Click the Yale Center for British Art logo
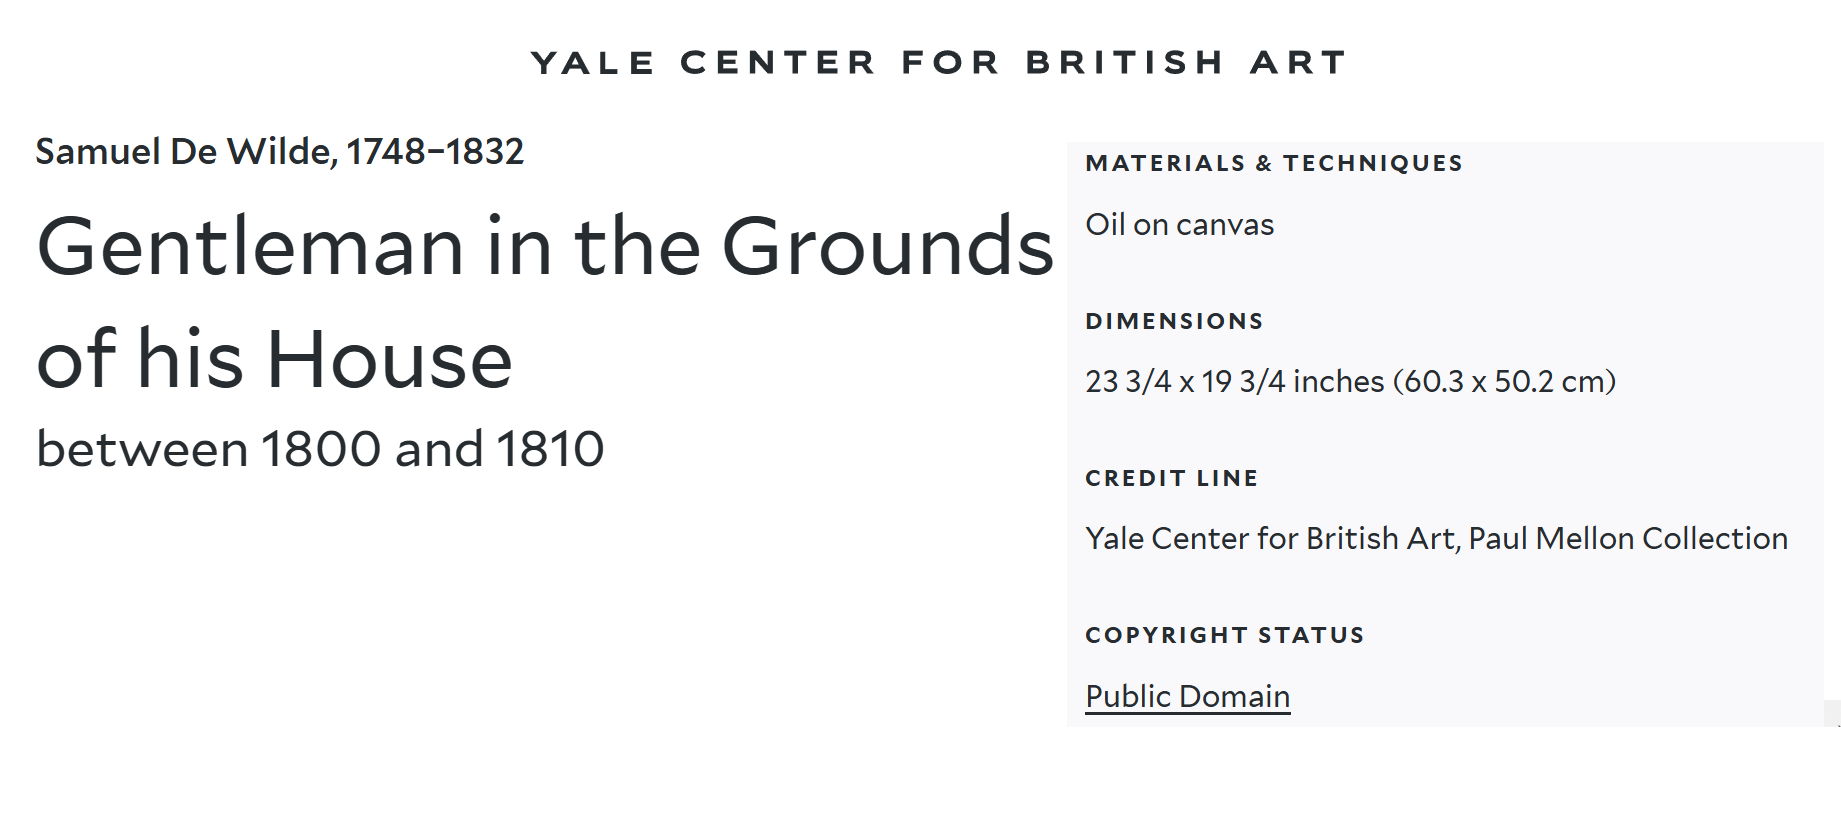The height and width of the screenshot is (822, 1841). coord(938,63)
